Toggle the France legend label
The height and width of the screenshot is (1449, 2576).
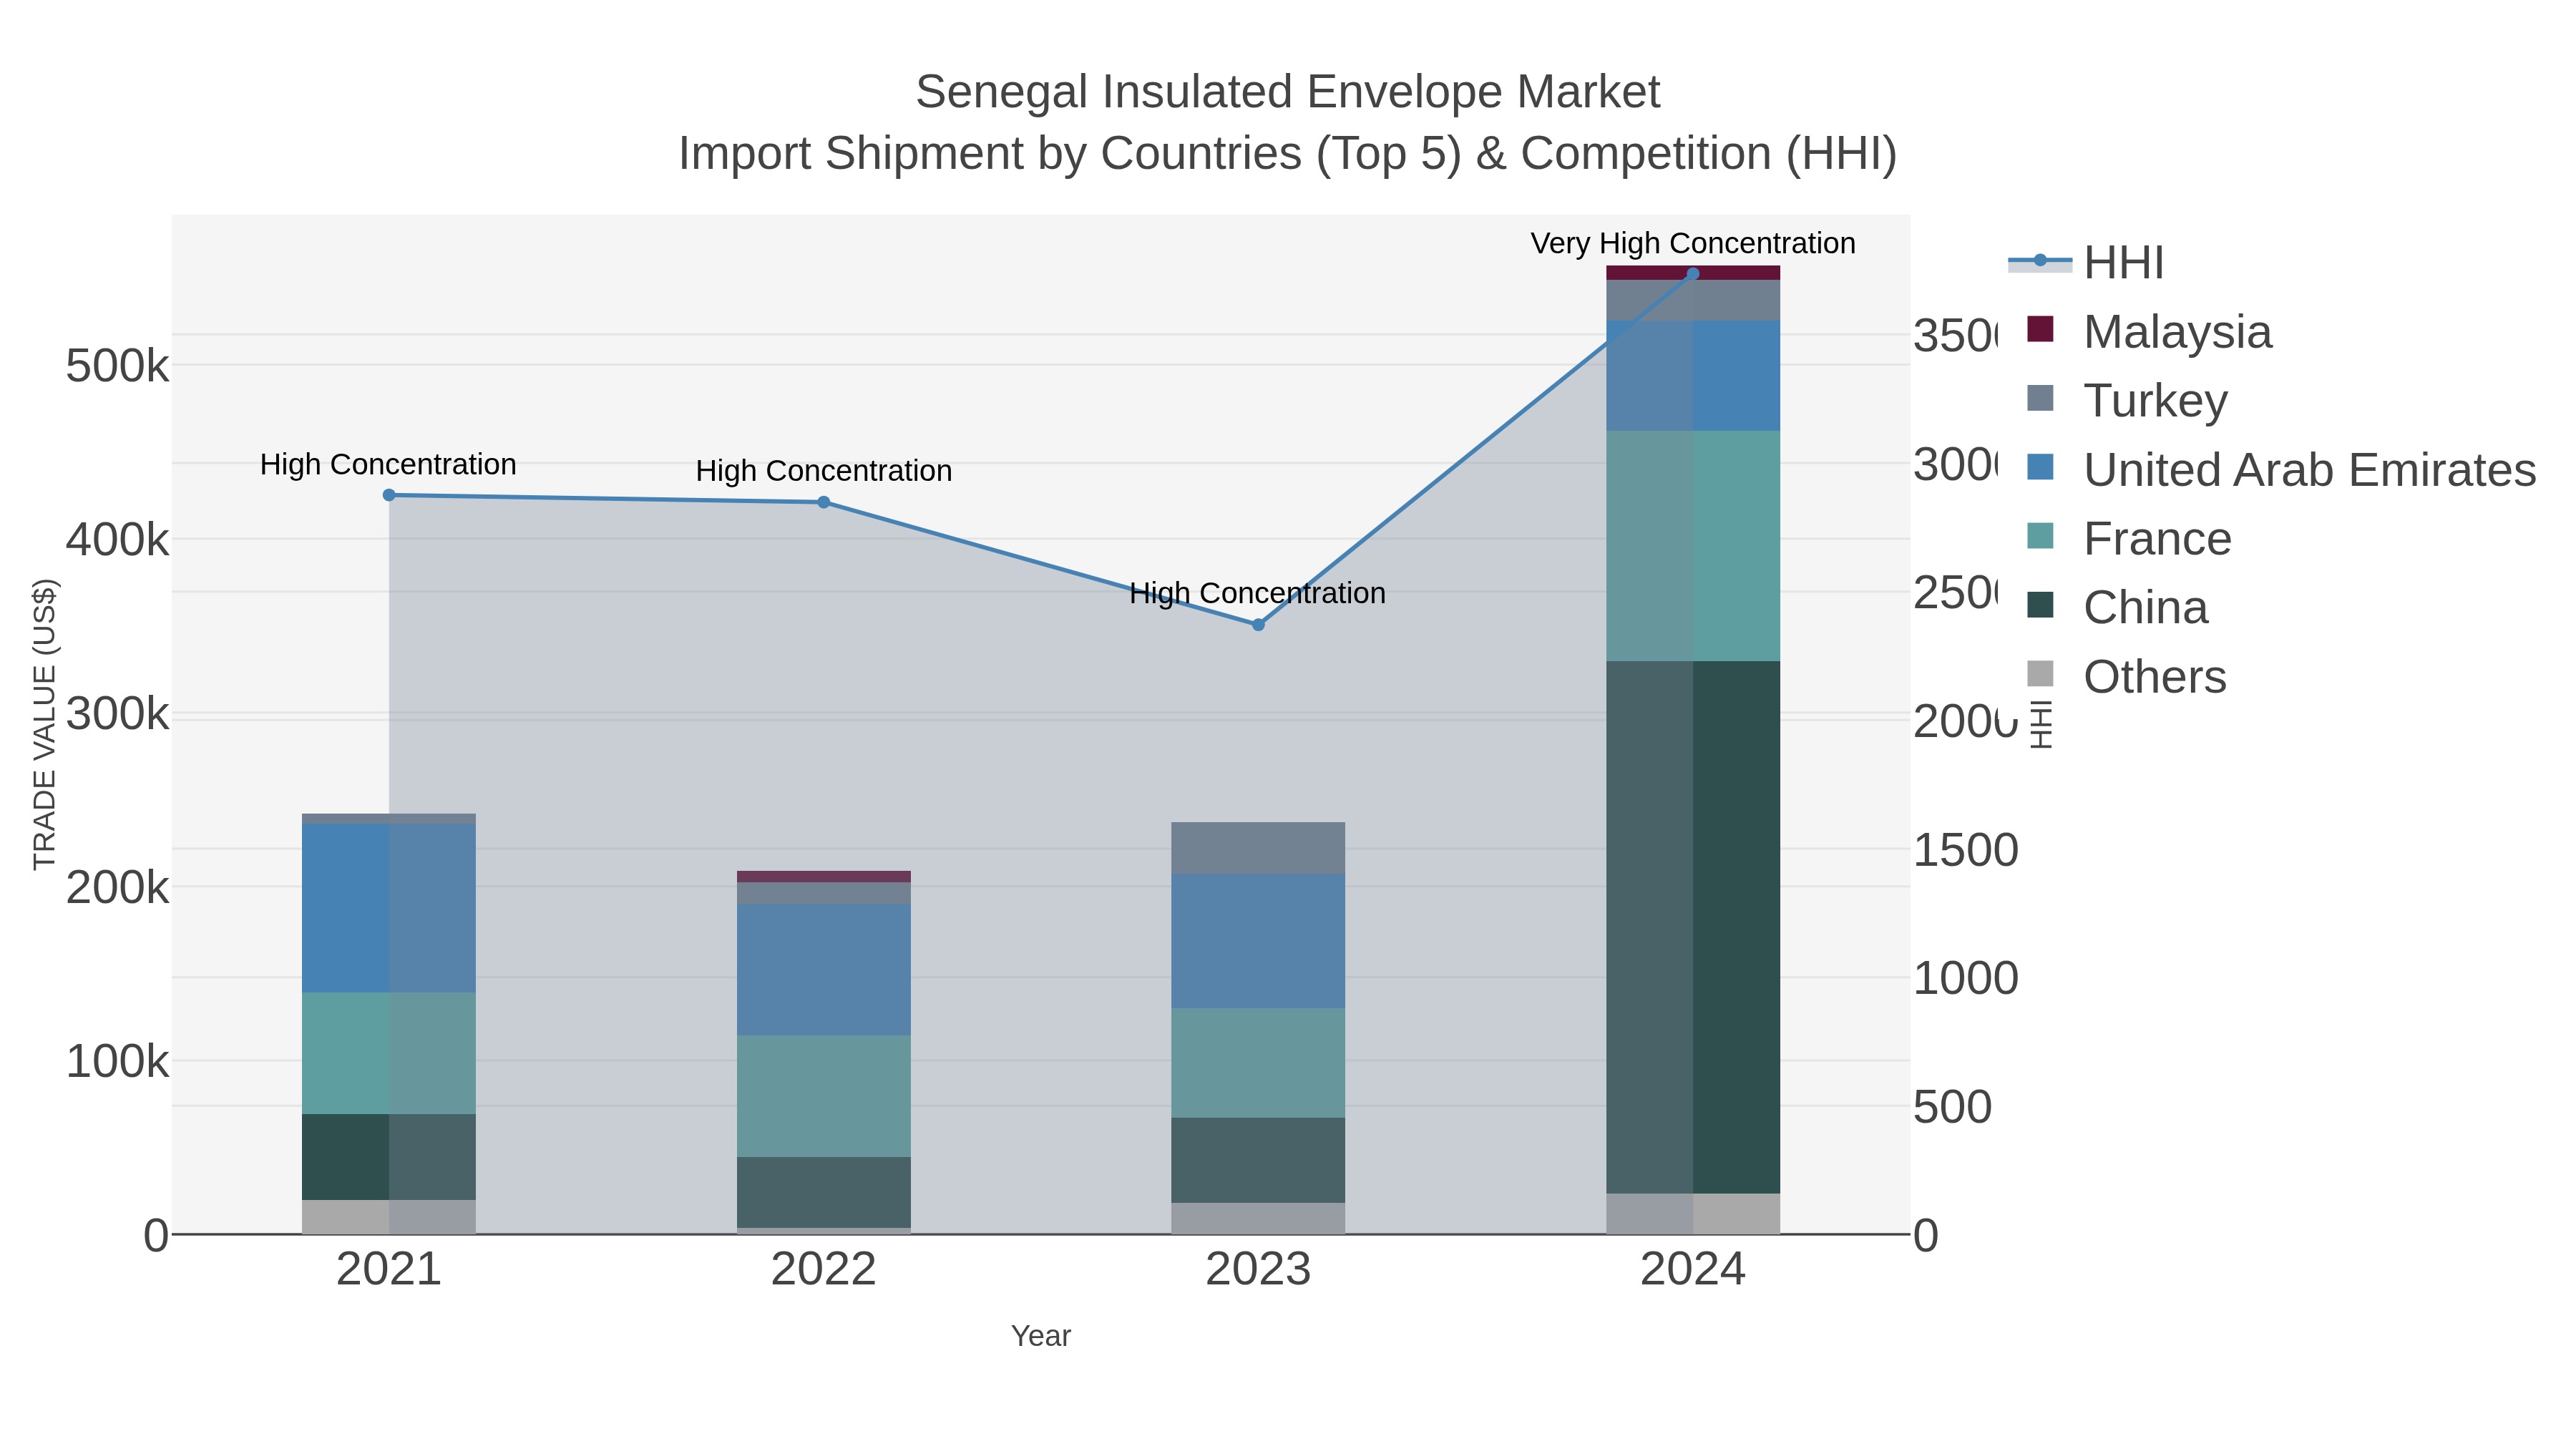click(2157, 539)
